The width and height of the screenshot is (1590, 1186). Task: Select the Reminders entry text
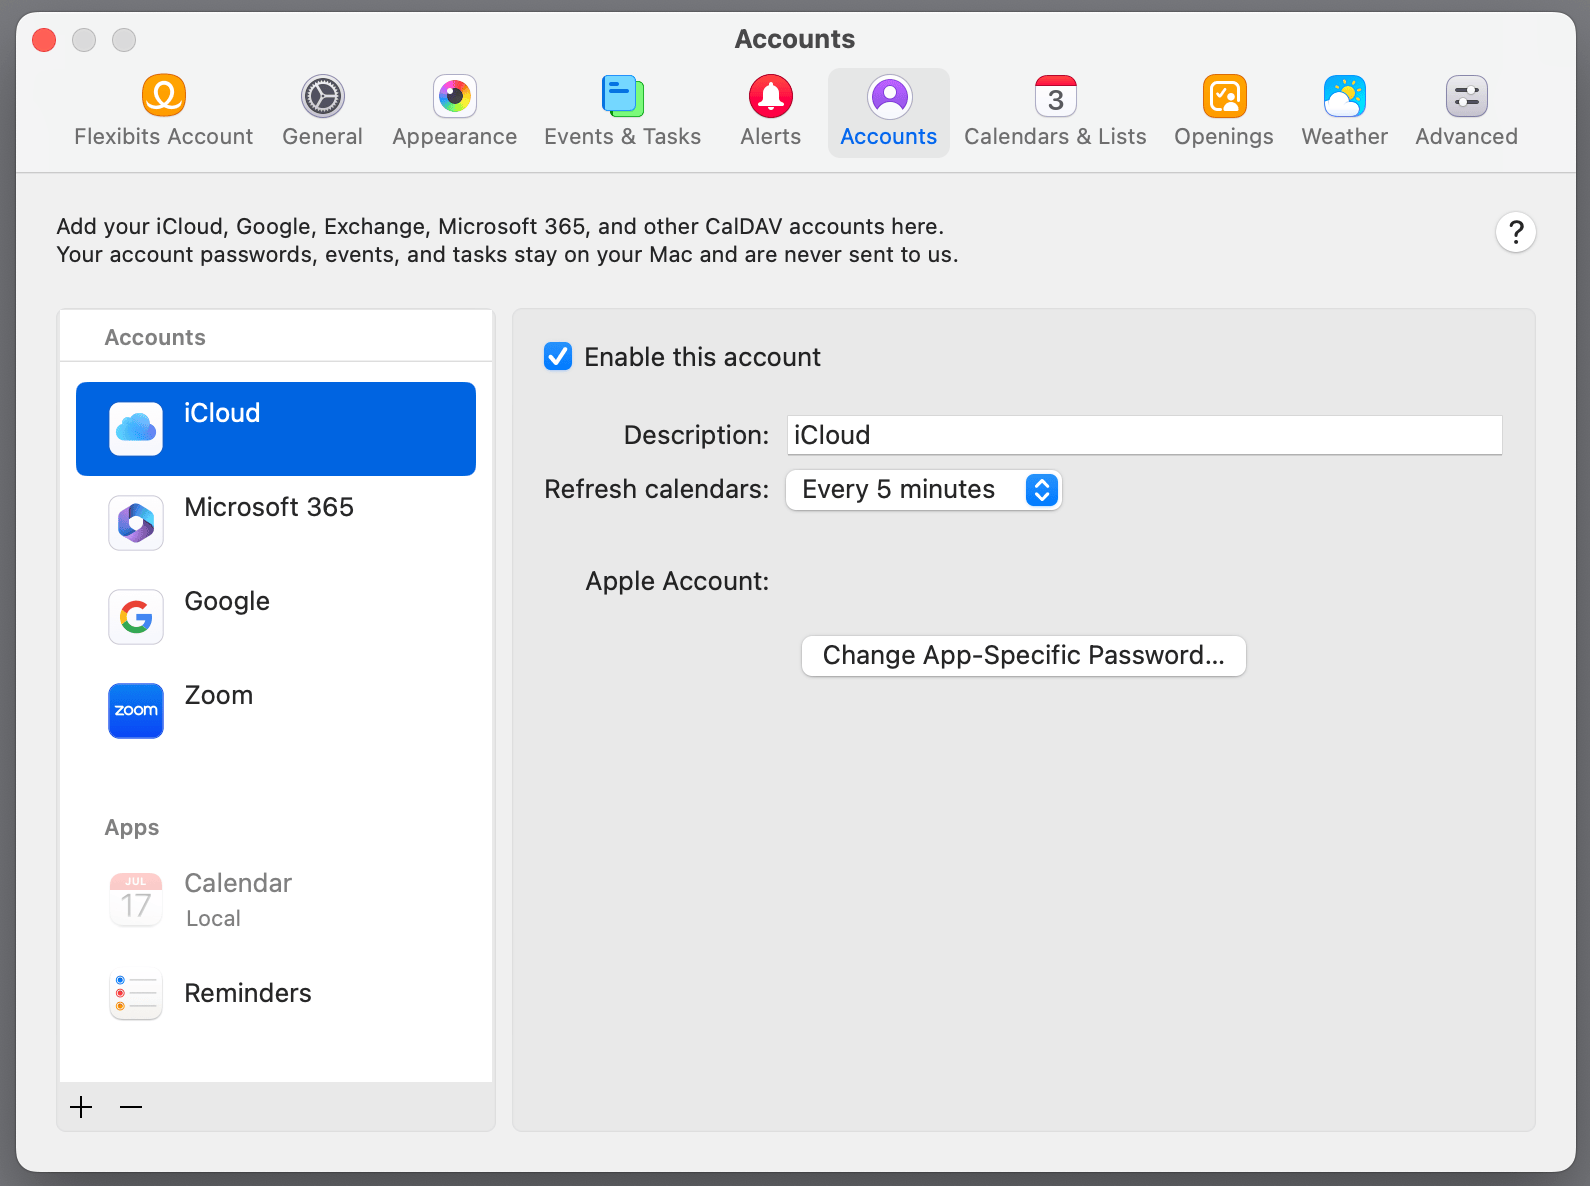248,993
